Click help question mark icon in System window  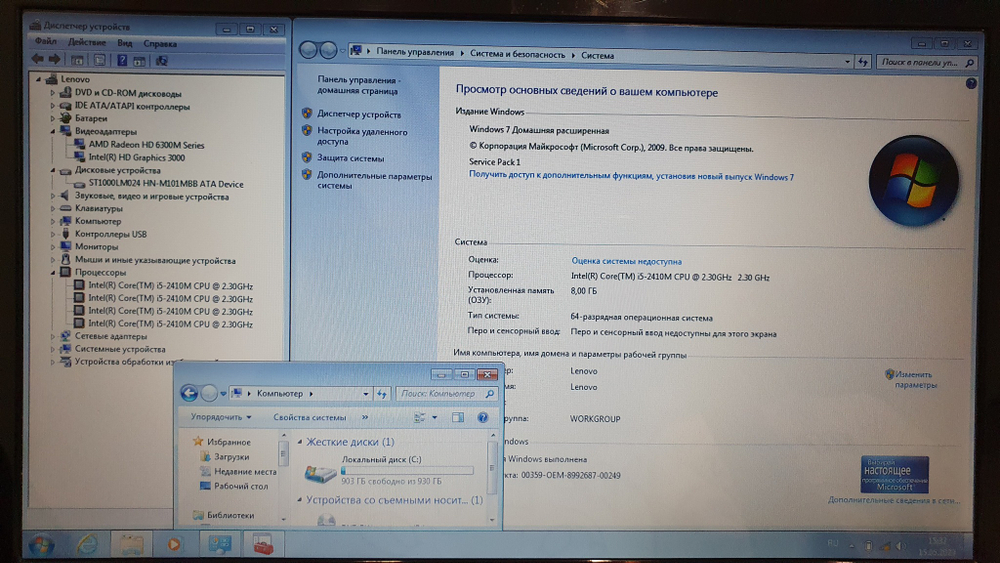[x=971, y=84]
